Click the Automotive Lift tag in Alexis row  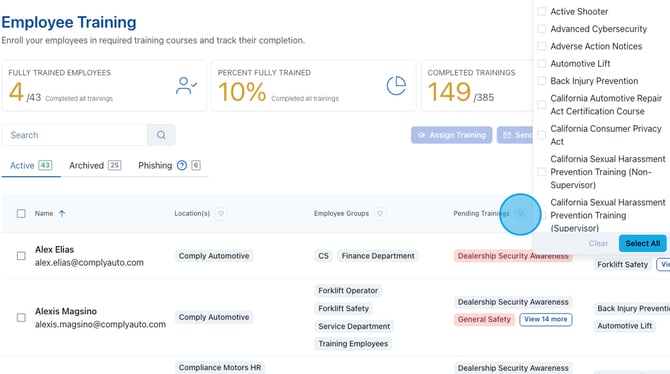click(x=625, y=326)
